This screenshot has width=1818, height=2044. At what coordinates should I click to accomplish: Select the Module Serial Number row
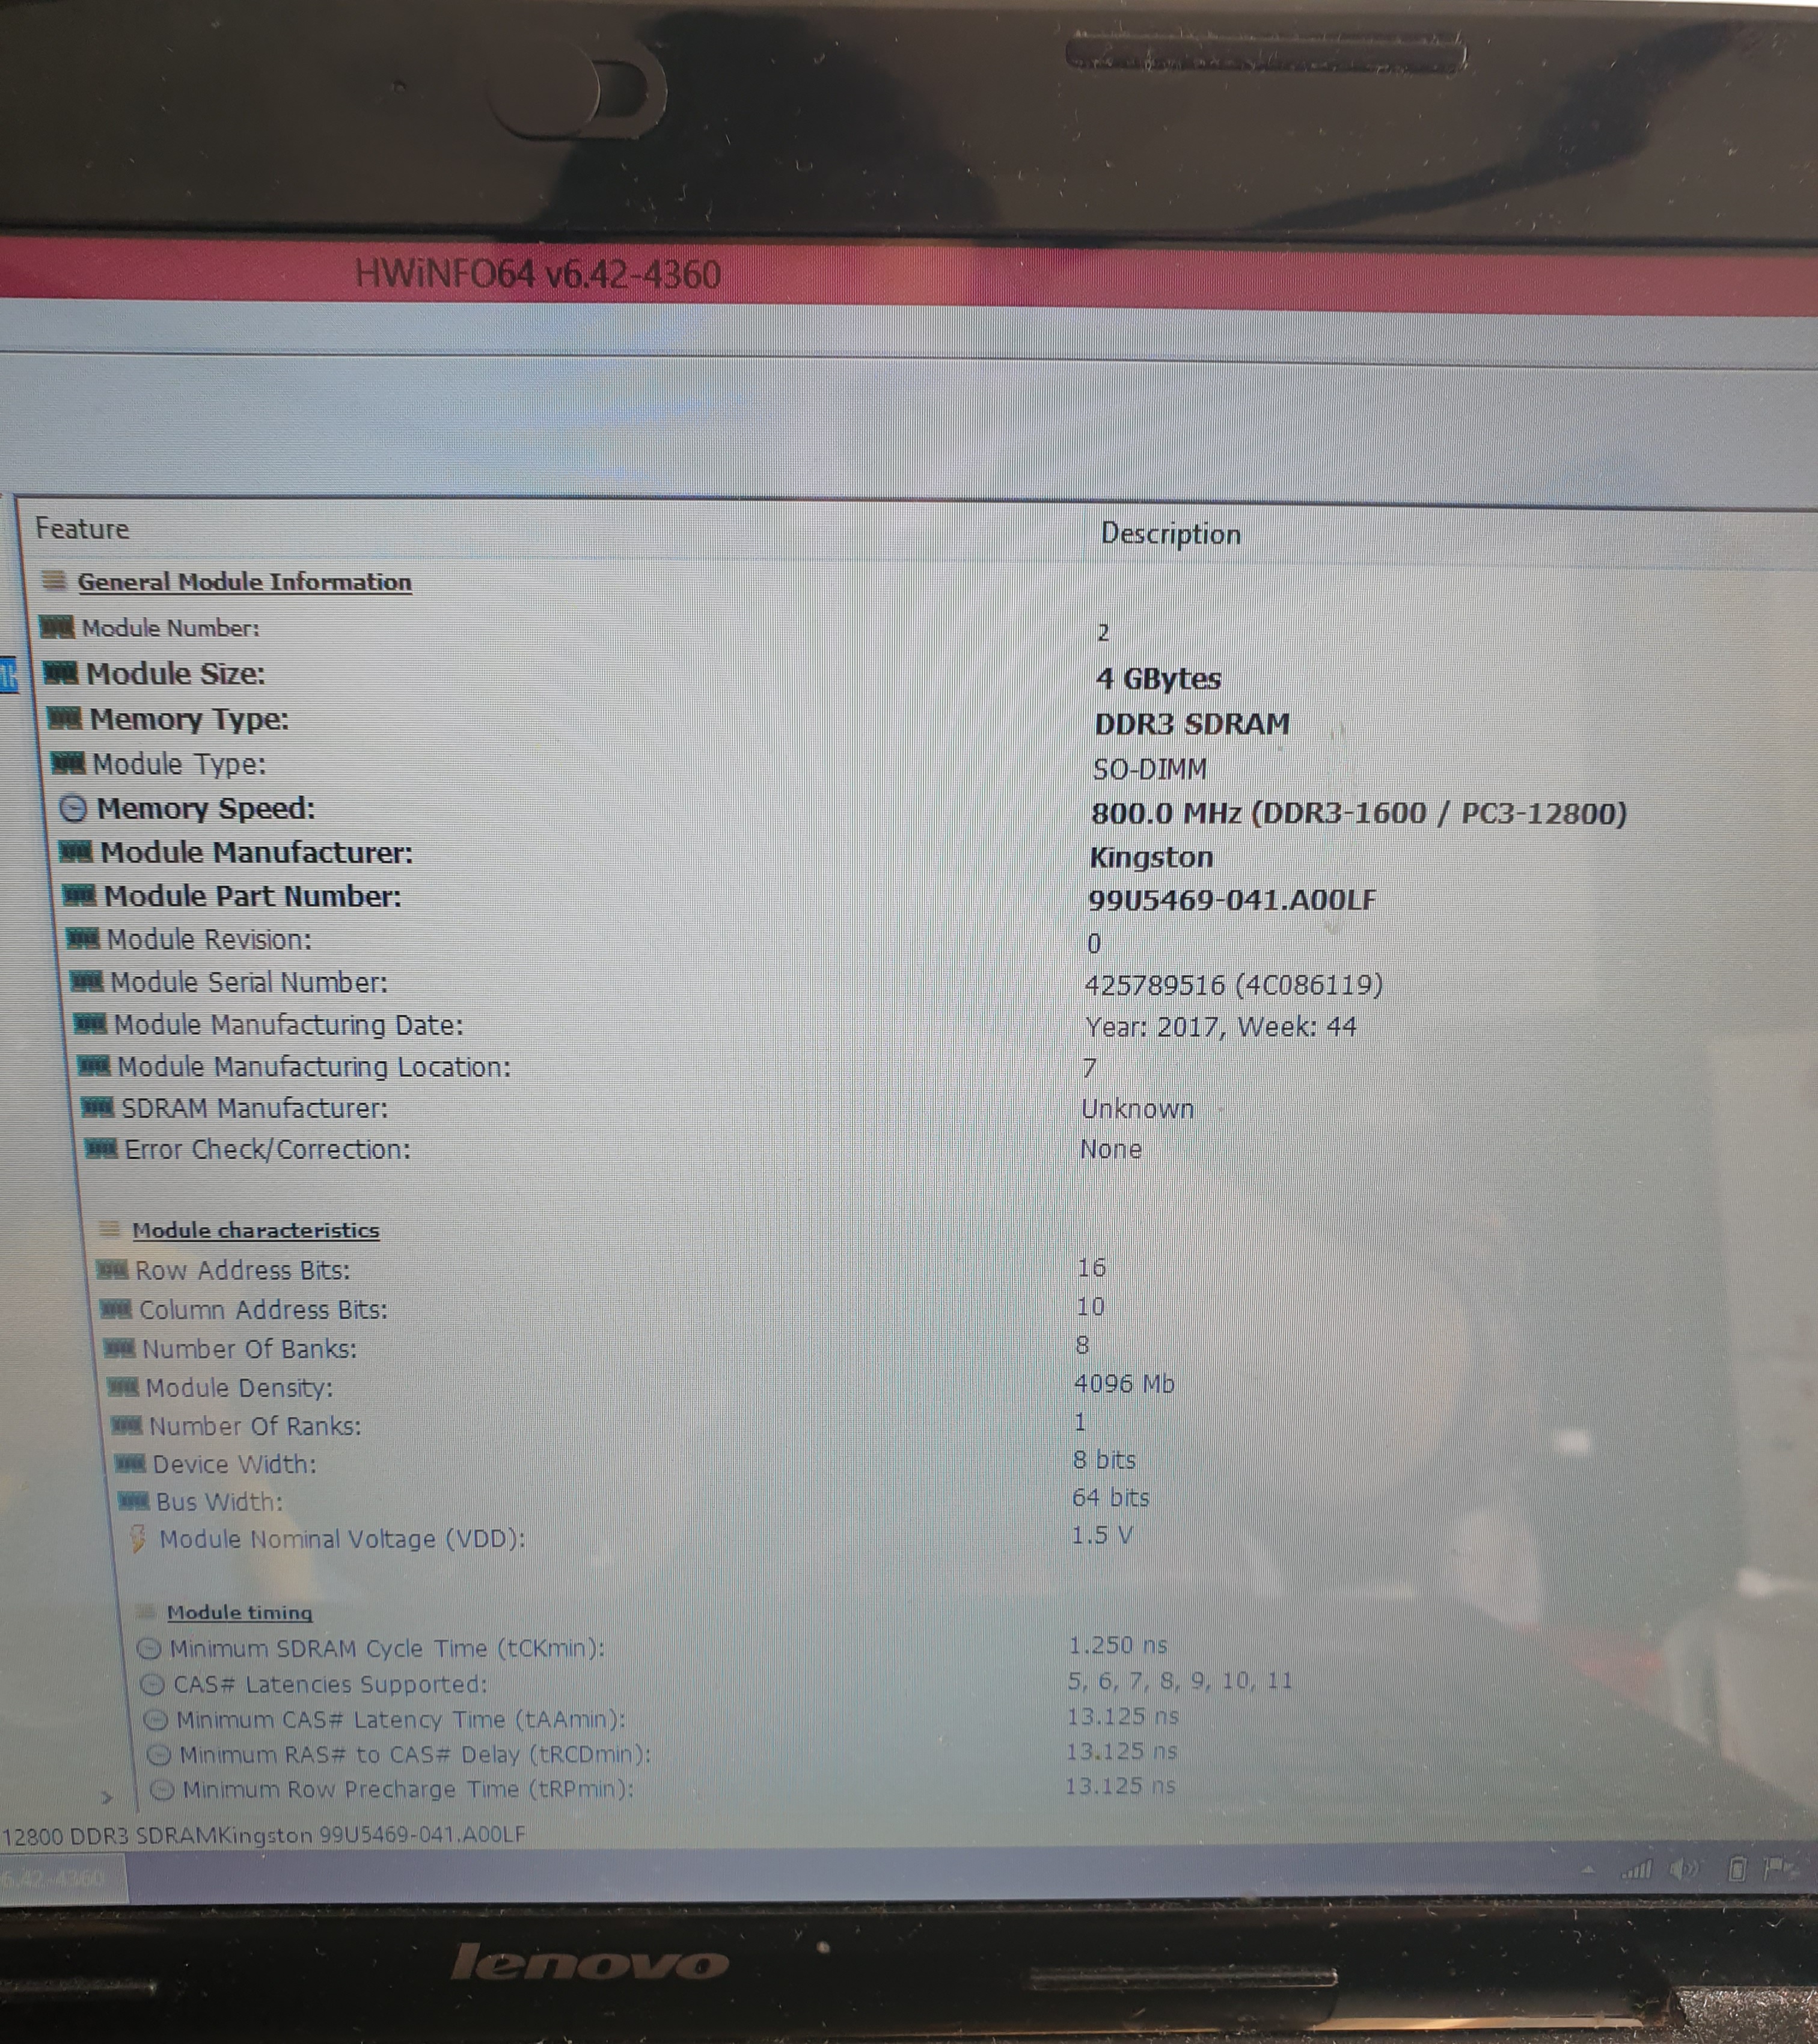point(248,982)
